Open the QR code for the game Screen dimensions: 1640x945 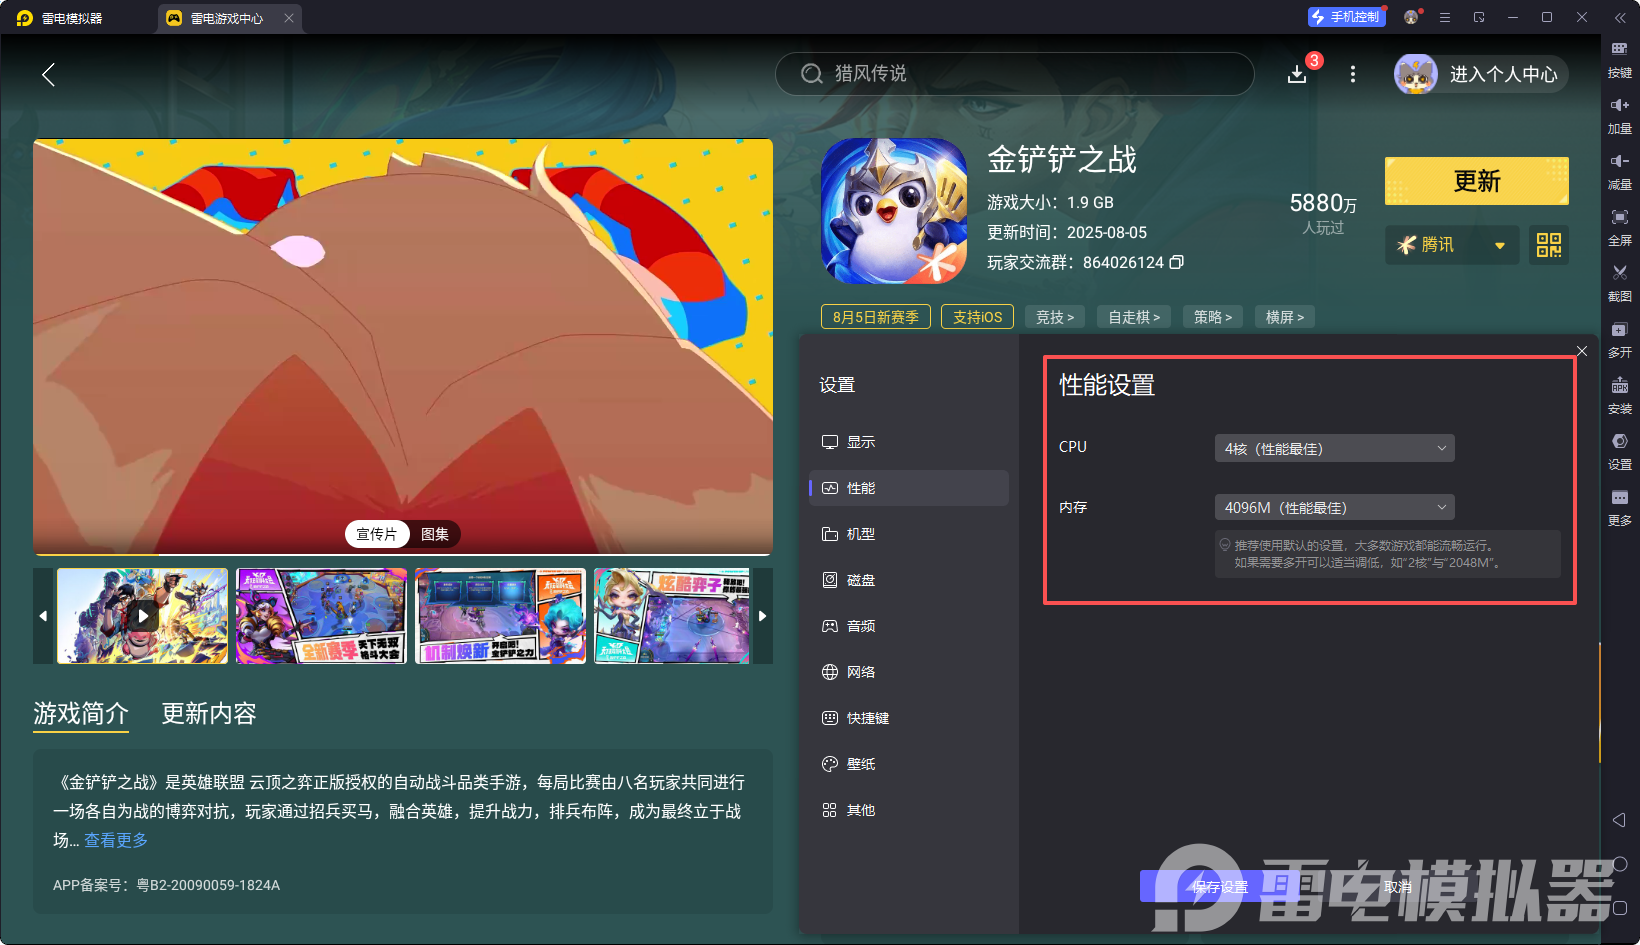click(x=1549, y=245)
